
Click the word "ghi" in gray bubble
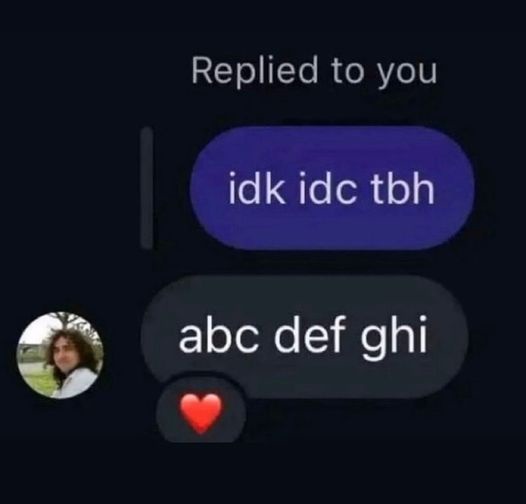[x=393, y=339]
